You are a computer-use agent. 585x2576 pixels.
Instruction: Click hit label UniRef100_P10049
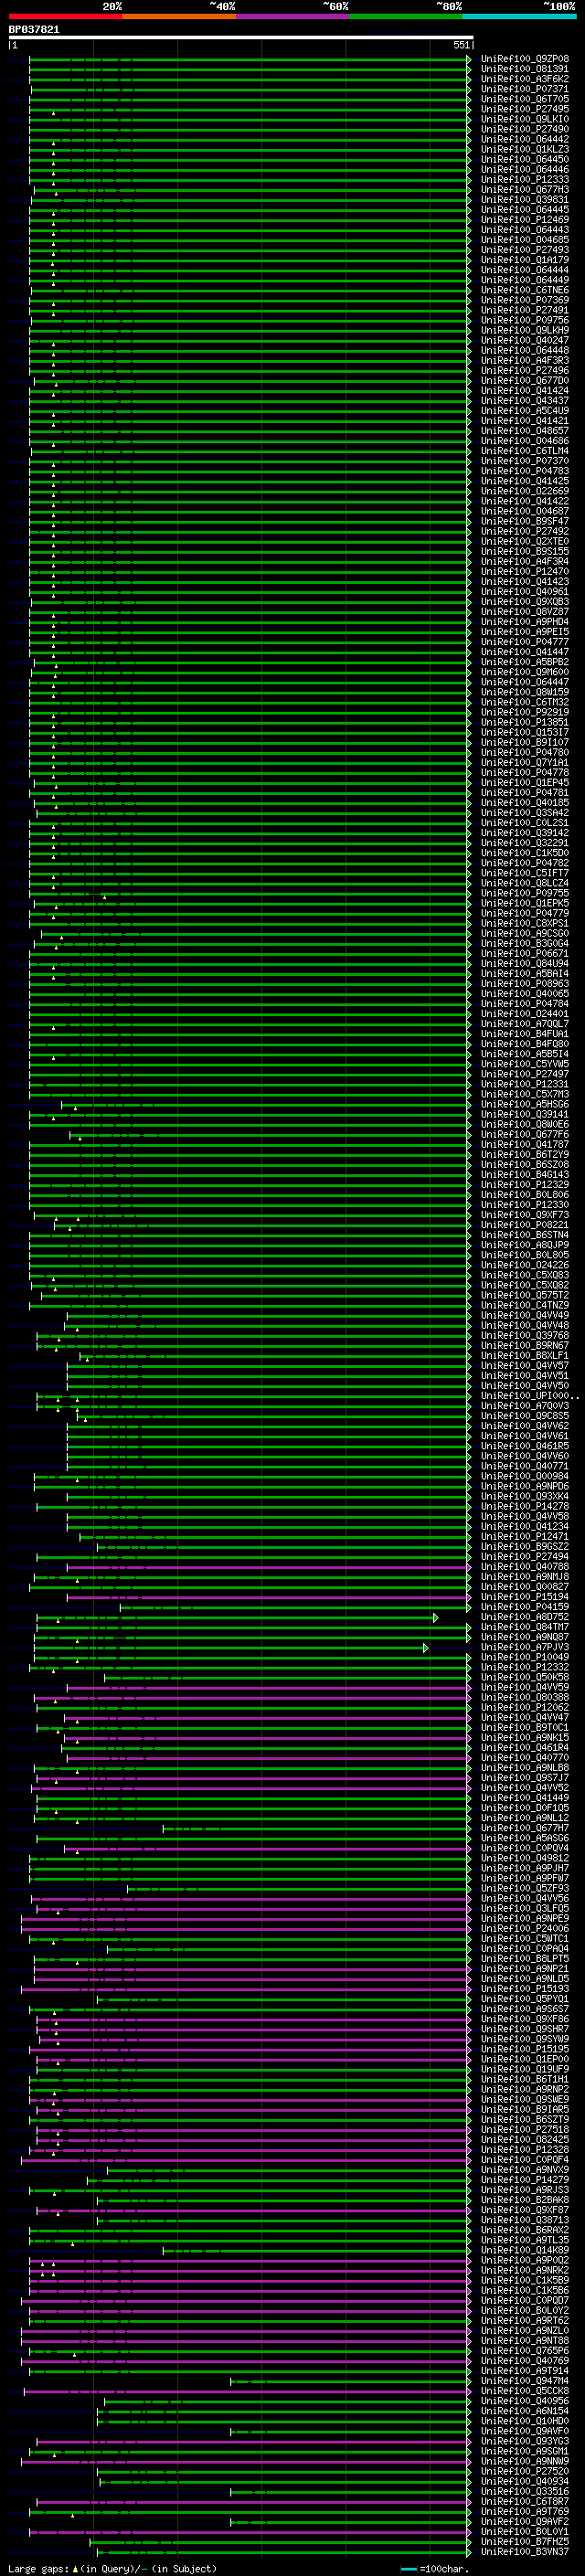[x=525, y=1657]
